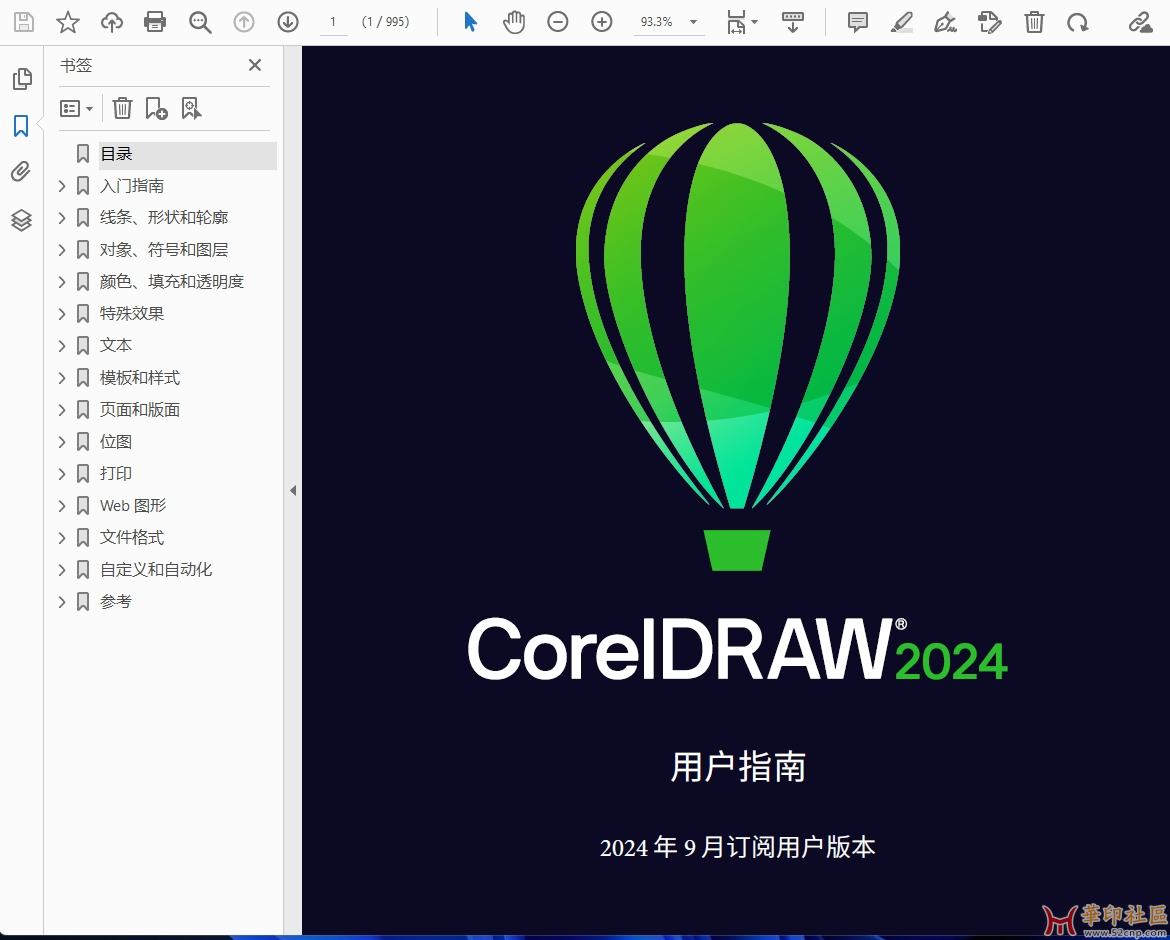Expand the 颜色、填充和透明度 bookmark

click(63, 282)
